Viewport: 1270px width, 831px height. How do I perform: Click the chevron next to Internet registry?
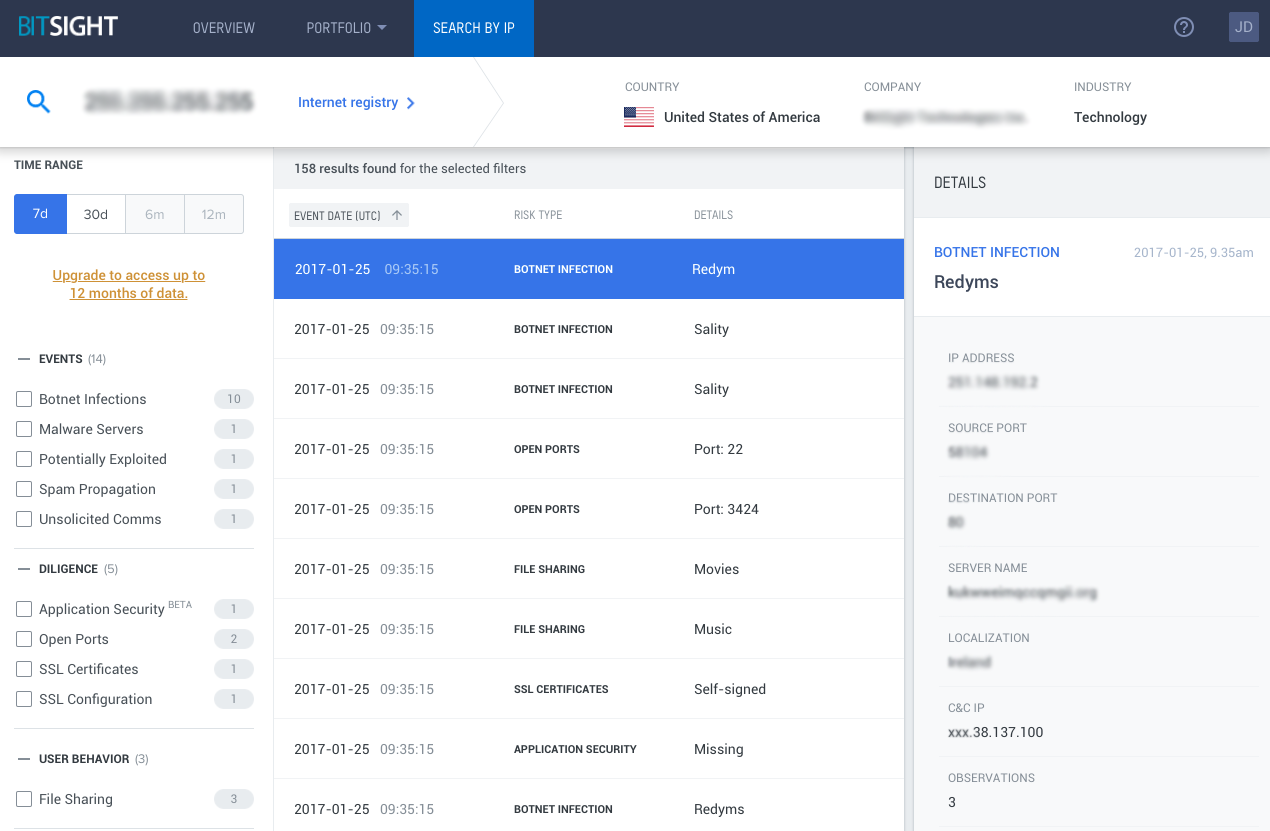coord(411,102)
